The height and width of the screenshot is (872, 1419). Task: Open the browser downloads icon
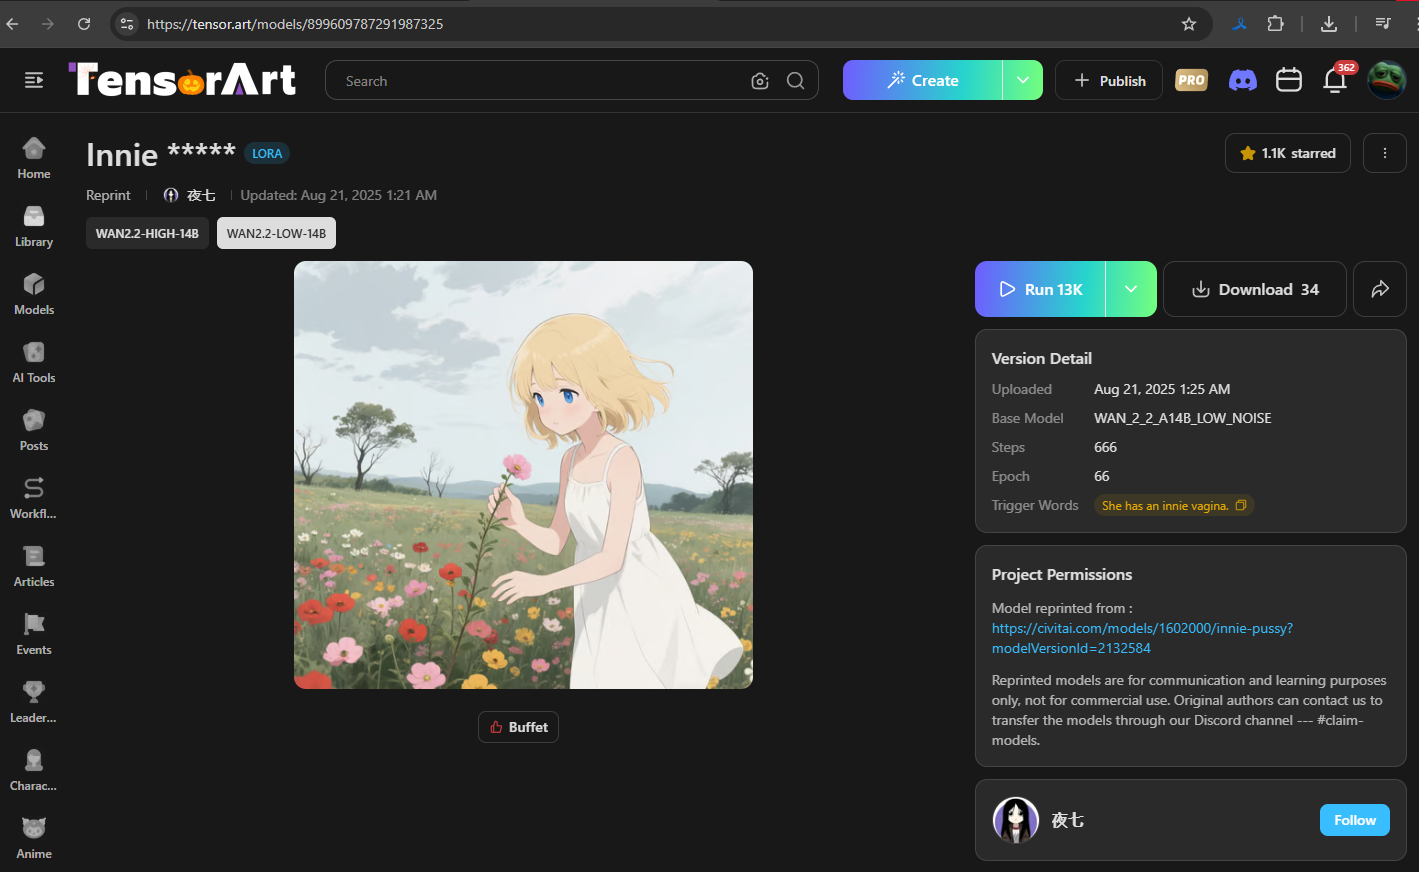click(x=1329, y=24)
